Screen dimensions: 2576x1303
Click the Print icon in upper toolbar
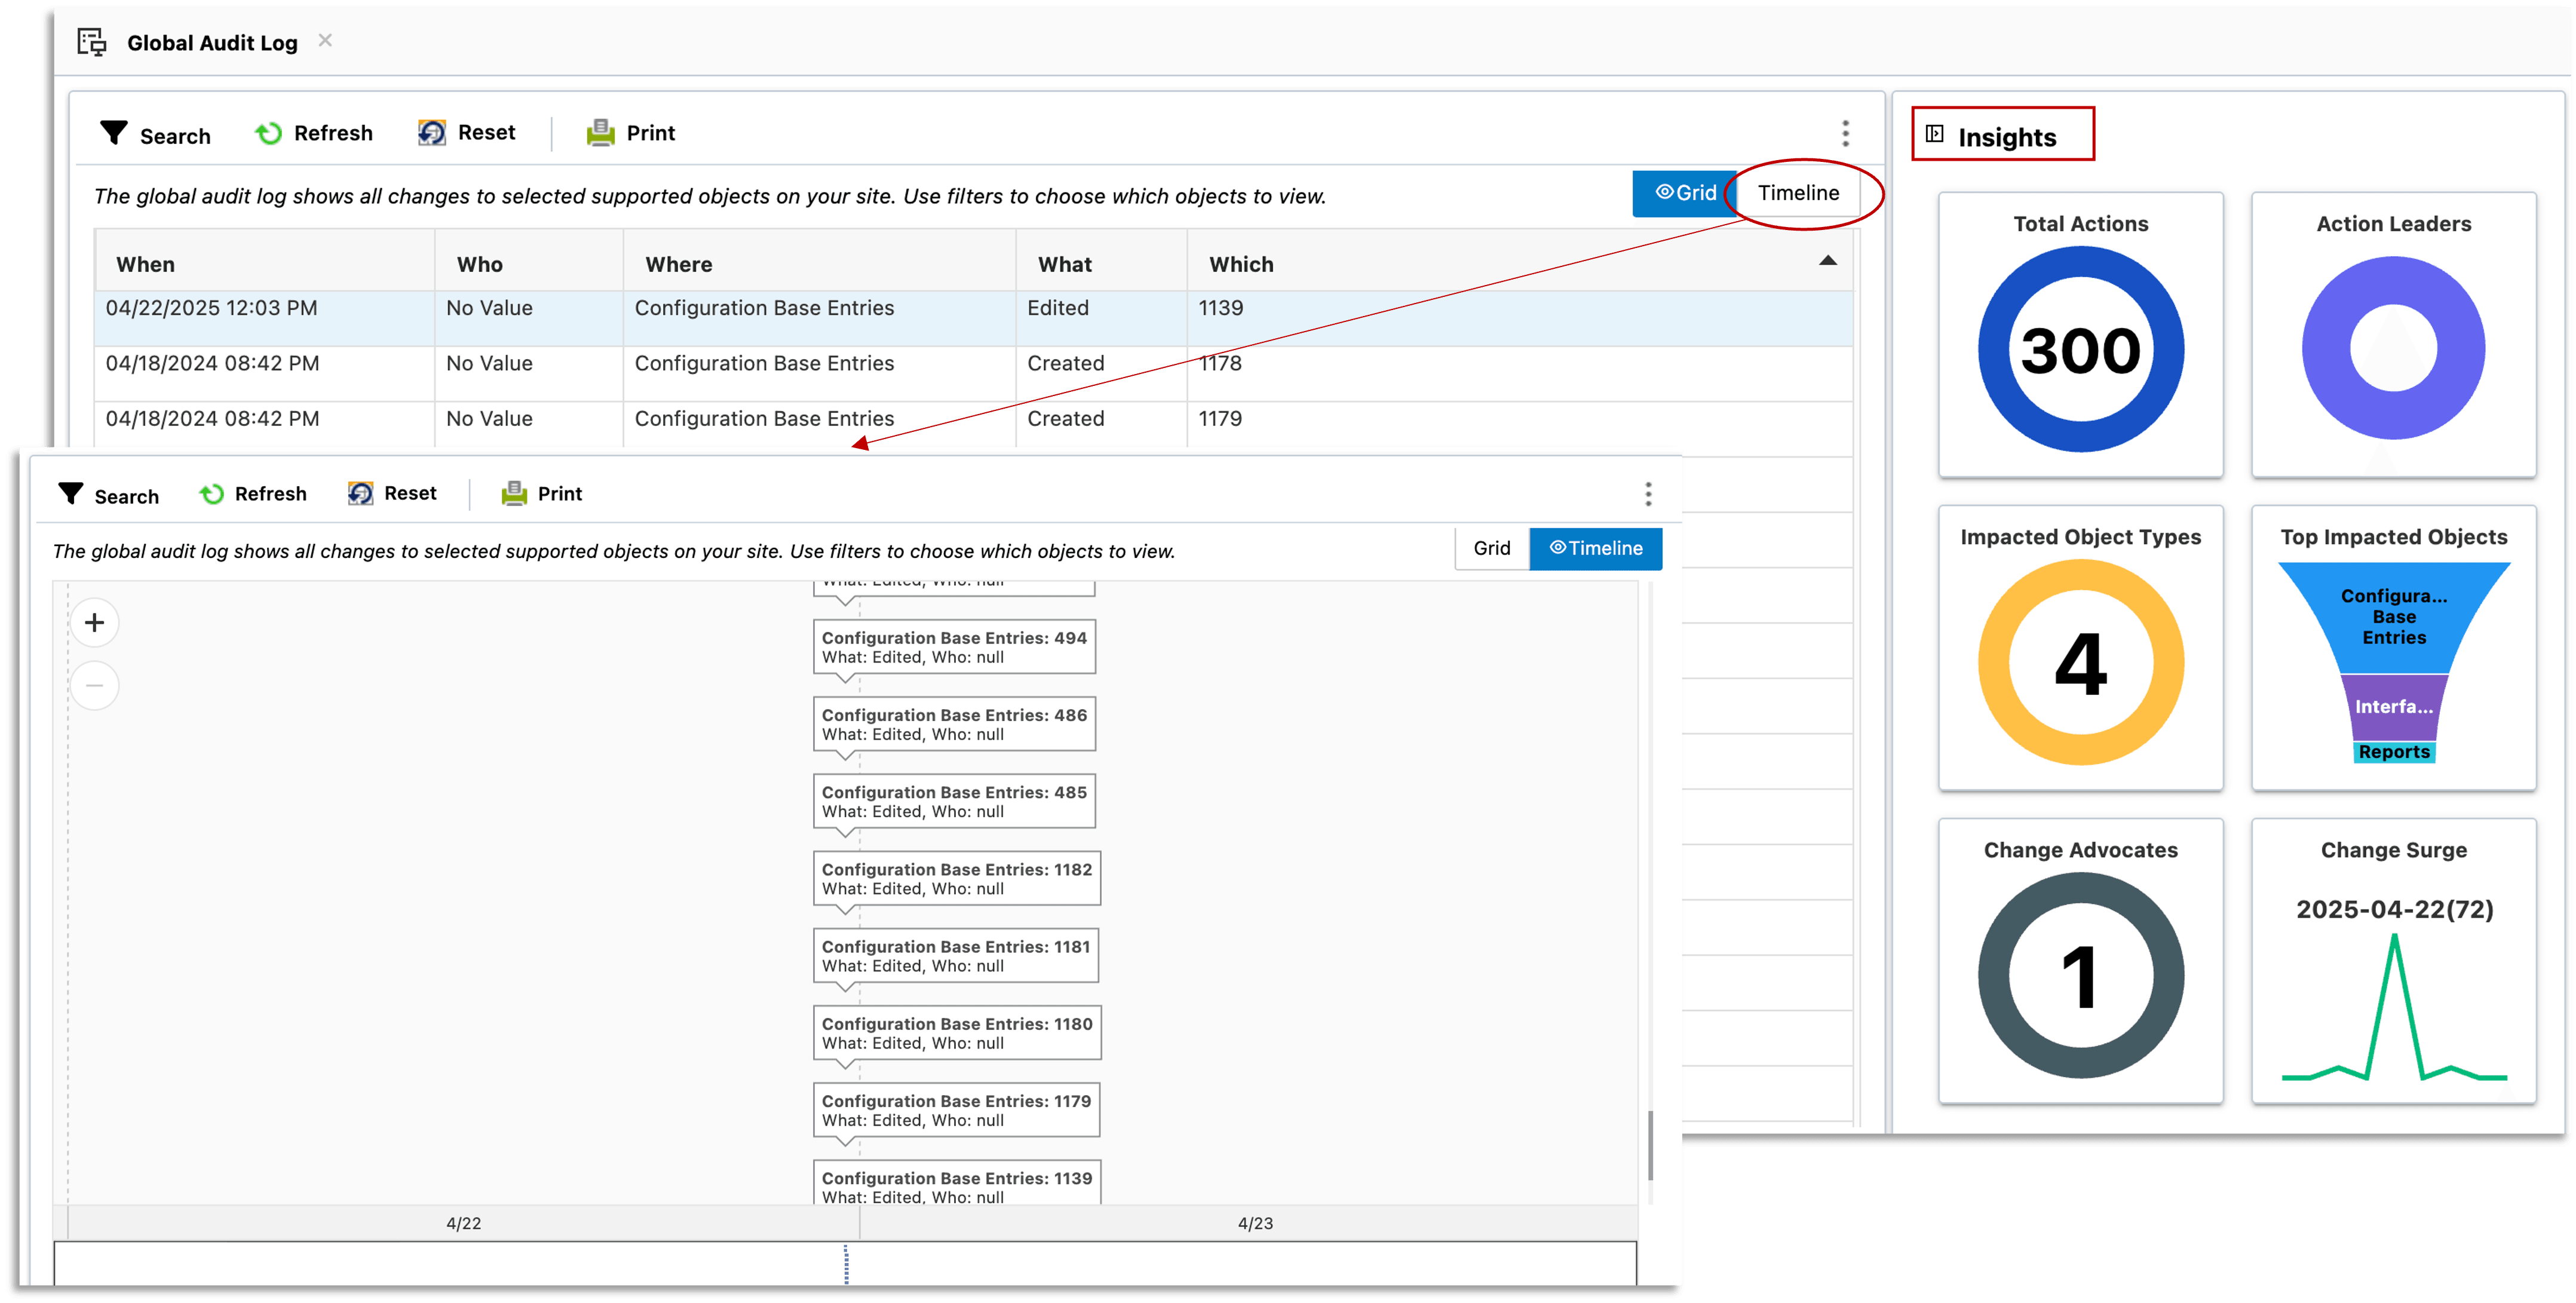coord(600,133)
